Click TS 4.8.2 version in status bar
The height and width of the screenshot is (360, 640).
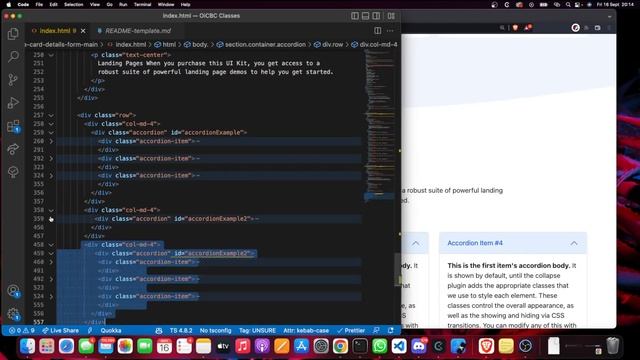181,330
